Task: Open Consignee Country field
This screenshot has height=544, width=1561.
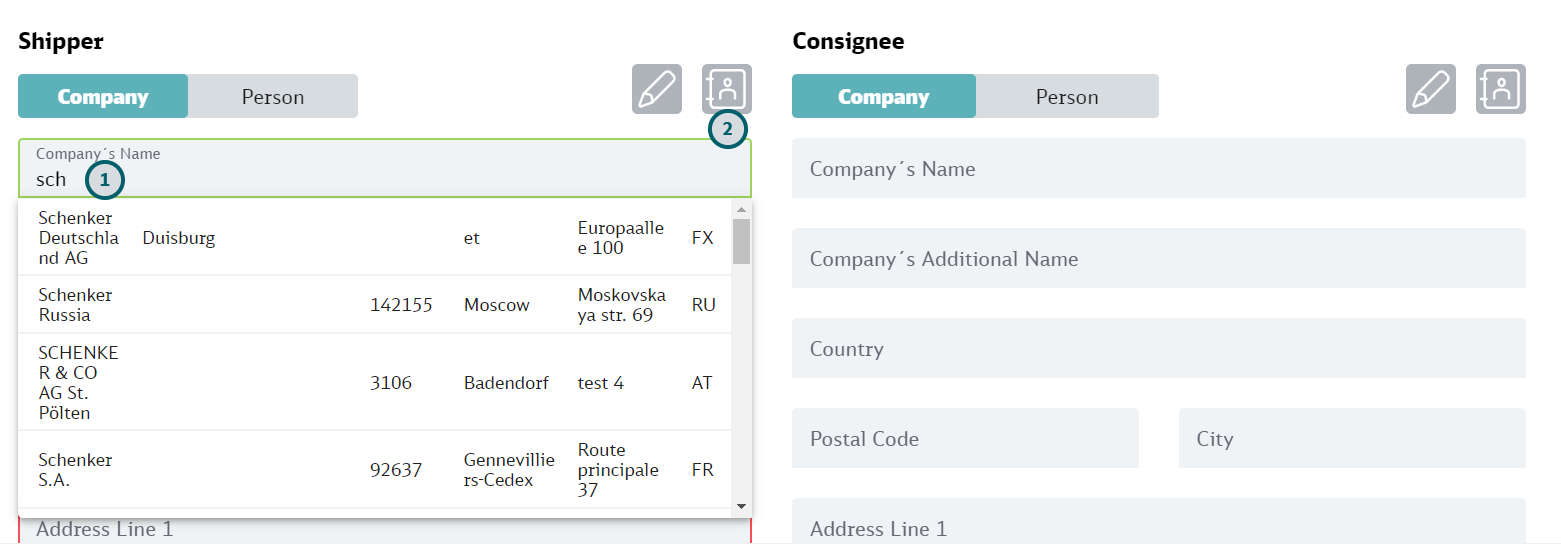Action: pyautogui.click(x=1159, y=348)
